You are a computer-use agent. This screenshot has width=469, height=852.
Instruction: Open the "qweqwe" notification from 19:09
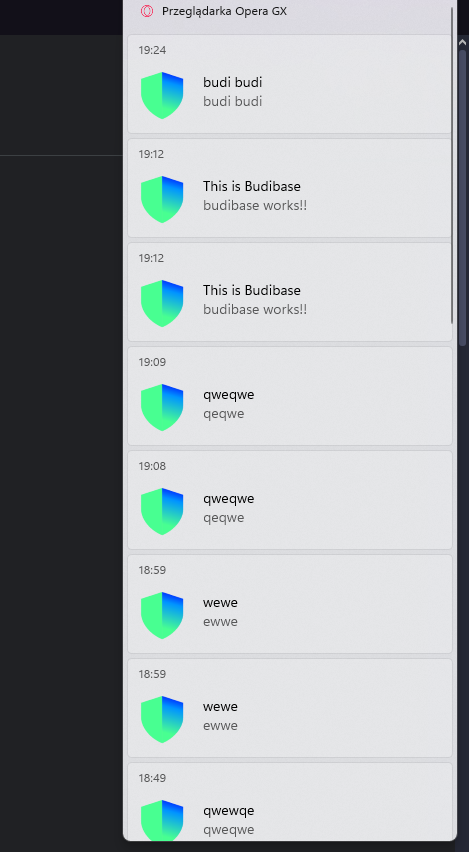coord(290,396)
